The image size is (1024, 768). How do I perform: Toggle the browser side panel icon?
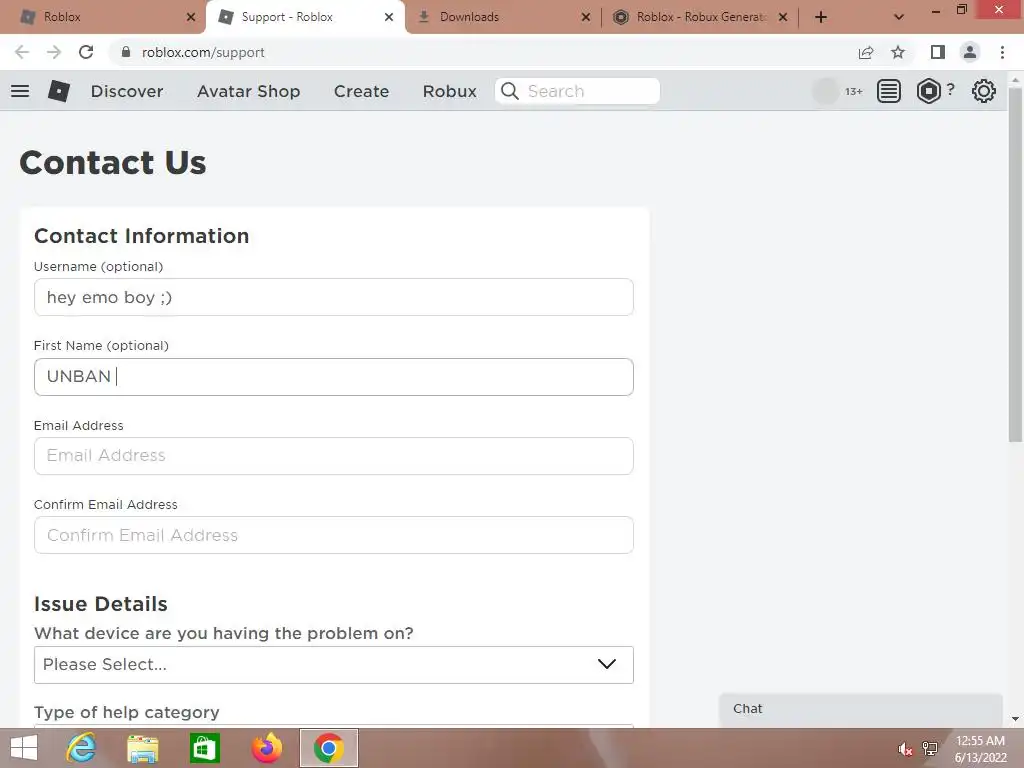(938, 52)
